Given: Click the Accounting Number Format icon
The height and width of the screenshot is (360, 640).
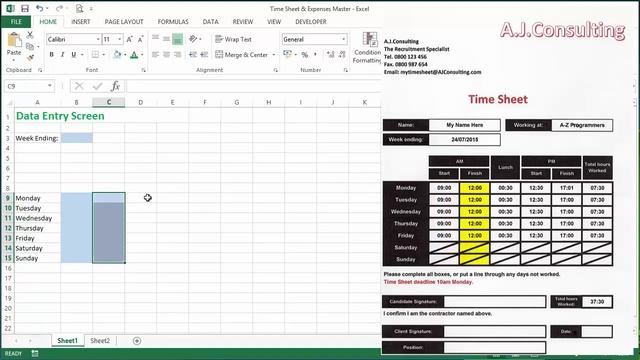Looking at the screenshot, I should tap(287, 54).
